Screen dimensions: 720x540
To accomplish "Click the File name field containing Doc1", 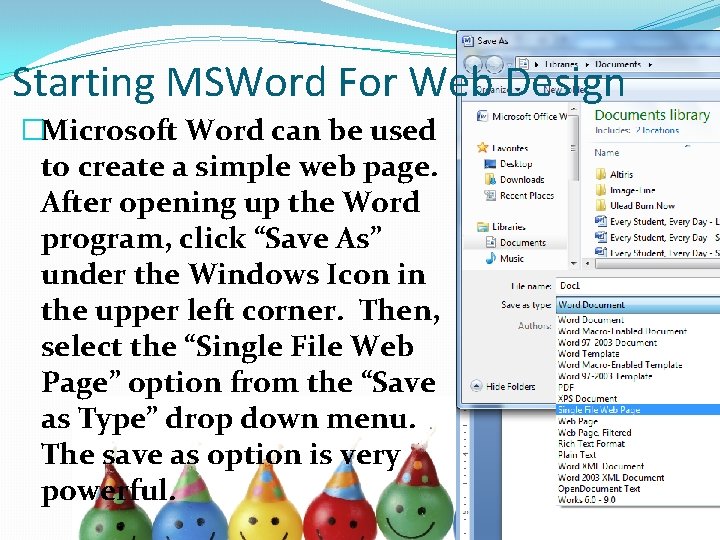I will coord(638,286).
